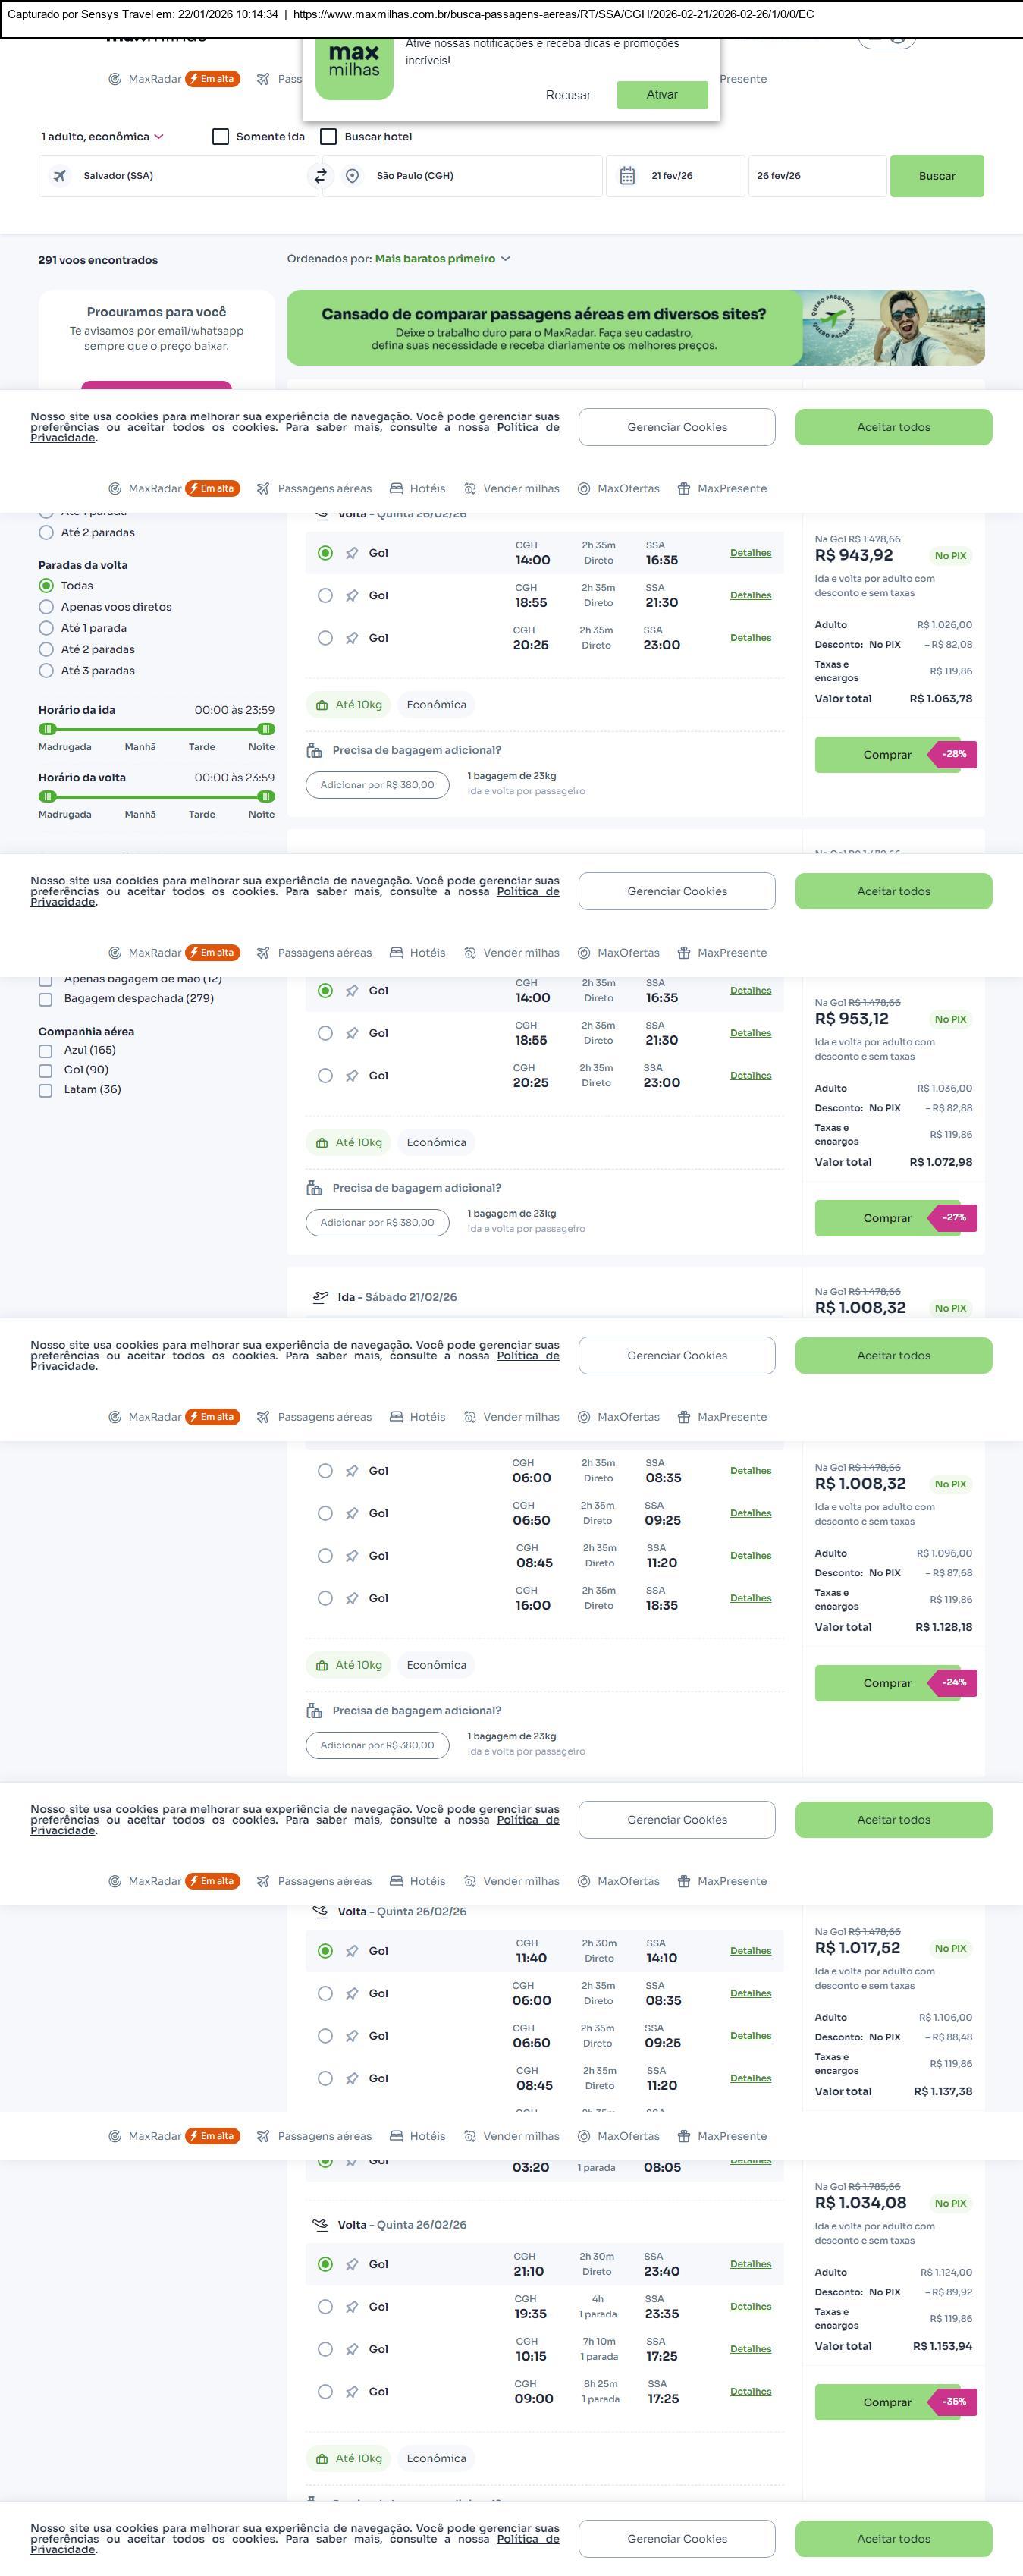Filter by Latam airline checkbox
Viewport: 1023px width, 2576px height.
[x=45, y=1090]
